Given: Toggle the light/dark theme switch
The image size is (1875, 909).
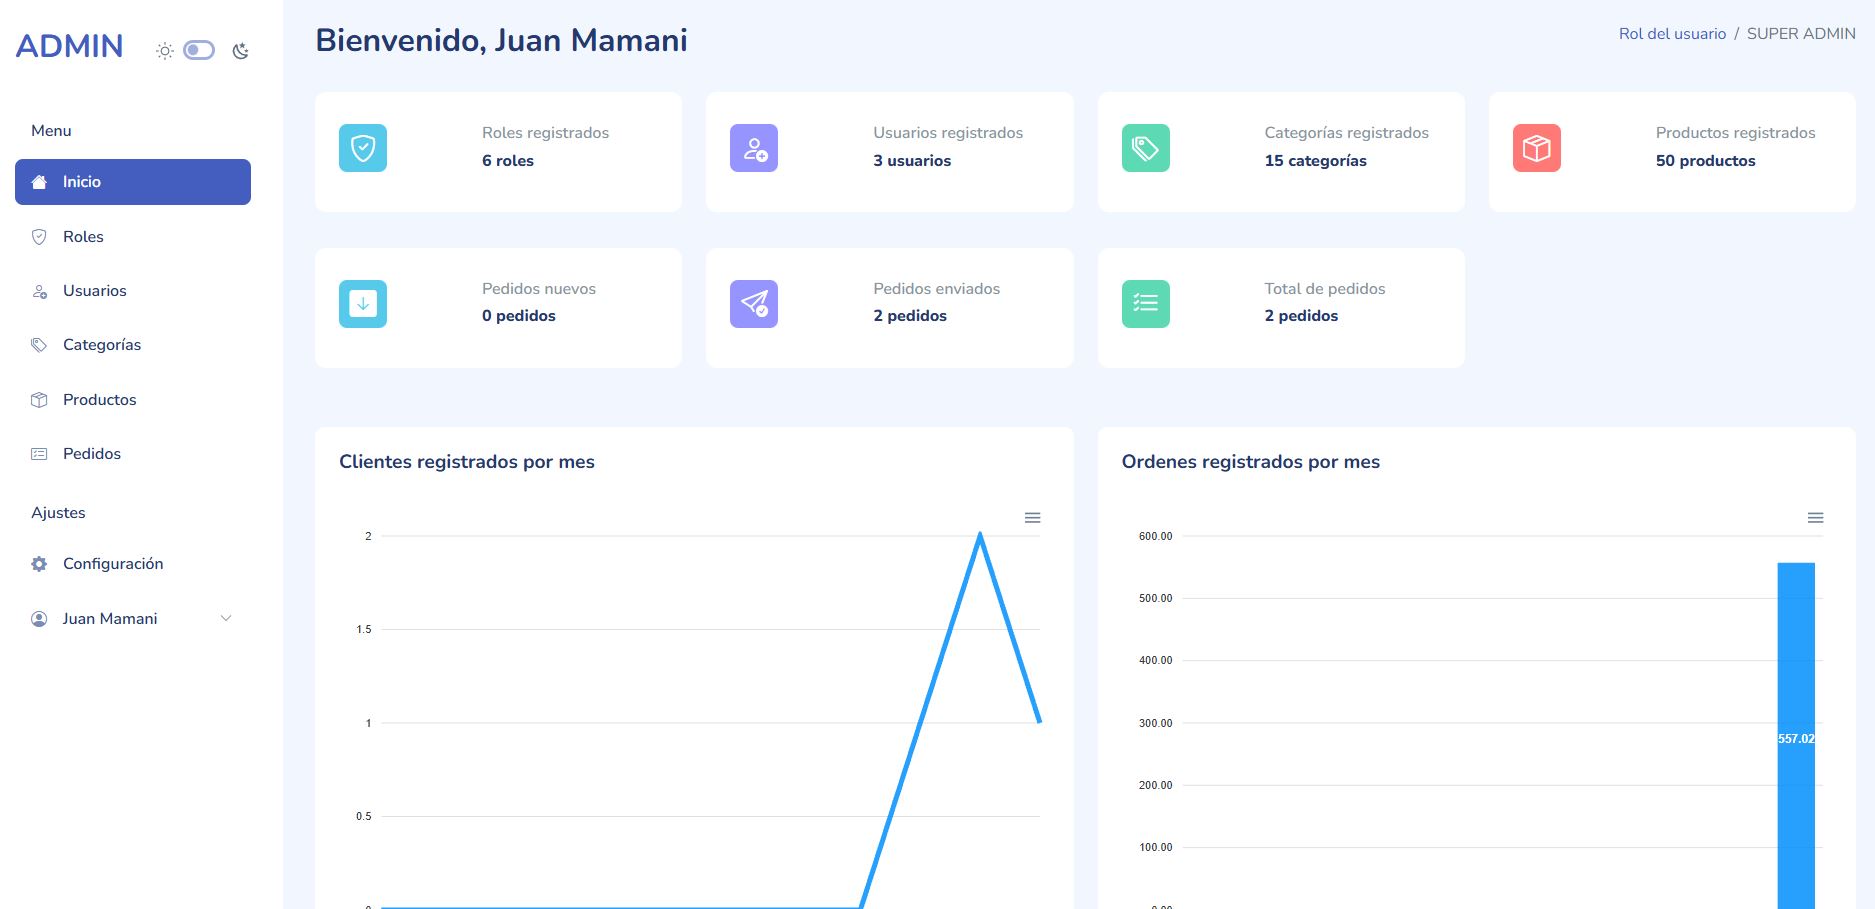Looking at the screenshot, I should pos(199,50).
